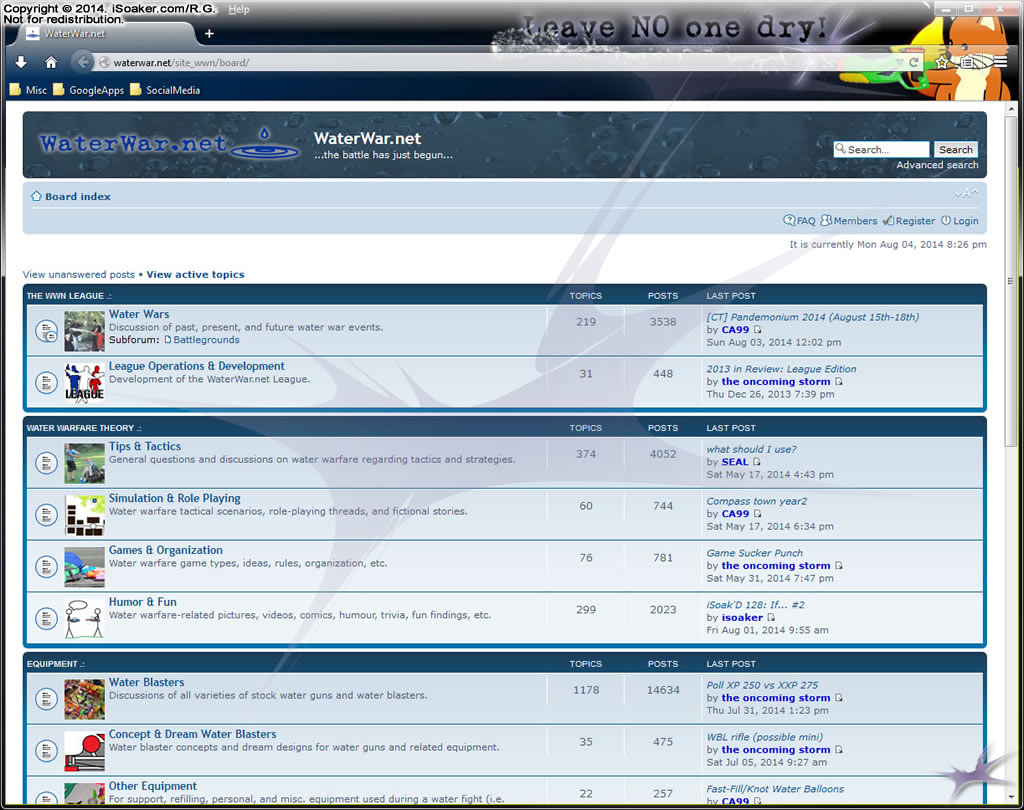Open the SocialMedia bookmarks folder
This screenshot has width=1024, height=810.
pos(165,90)
